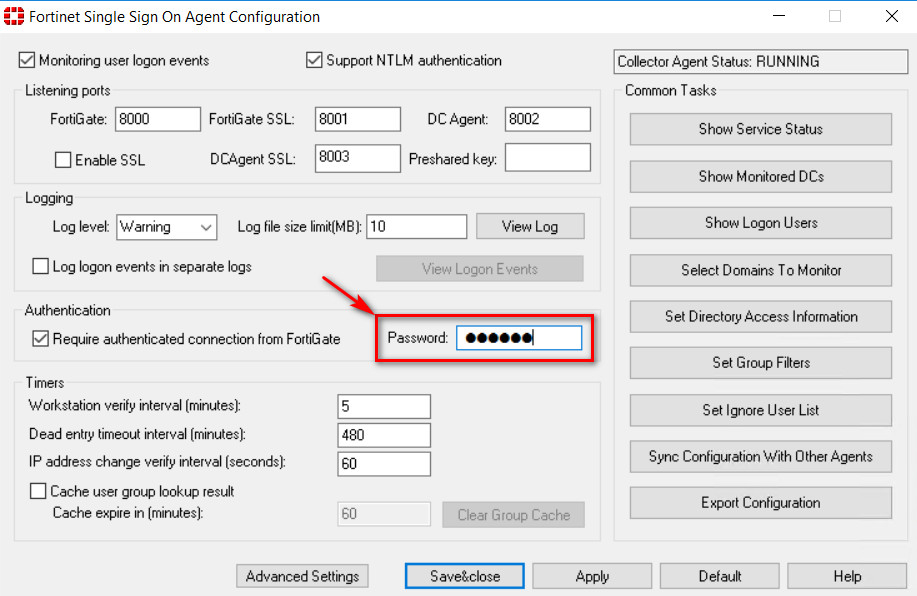This screenshot has height=596, width=917.
Task: Uncheck Require authenticated connection from FortiGate
Action: coord(39,338)
